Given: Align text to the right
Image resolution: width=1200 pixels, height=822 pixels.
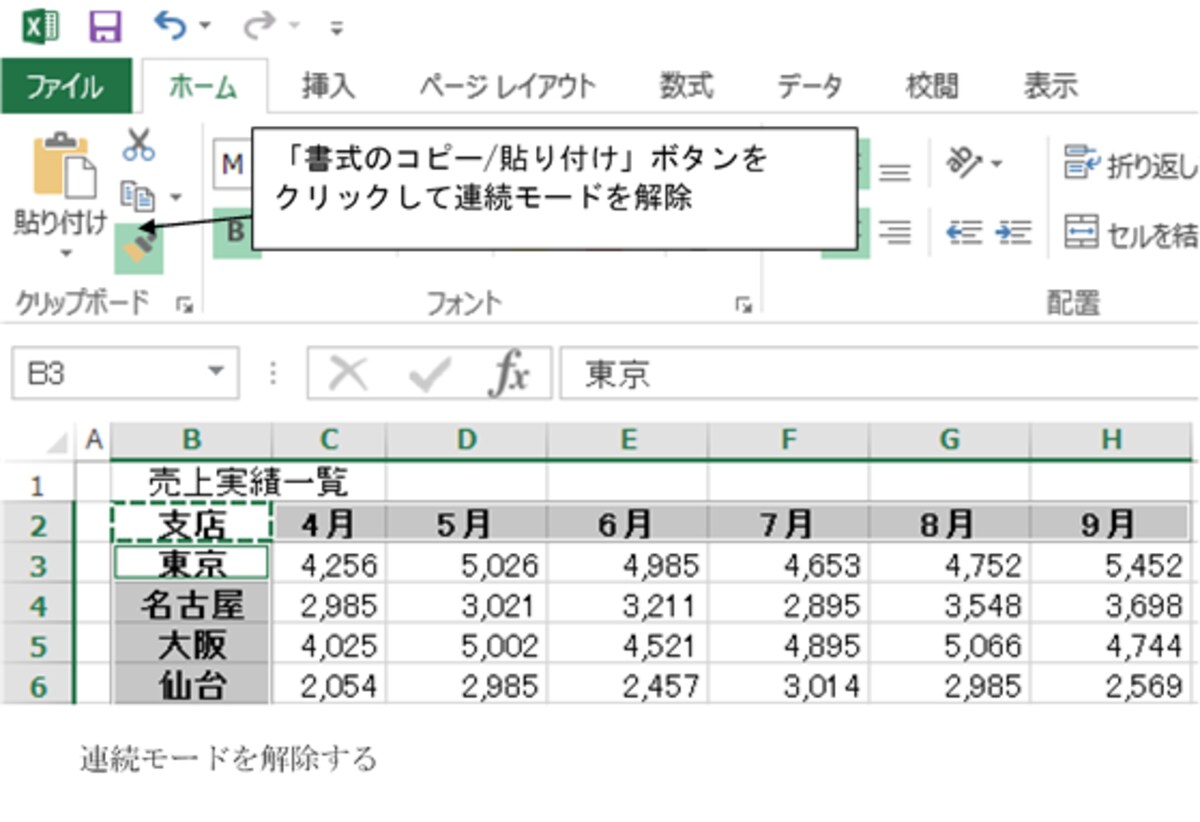Looking at the screenshot, I should coord(893,233).
